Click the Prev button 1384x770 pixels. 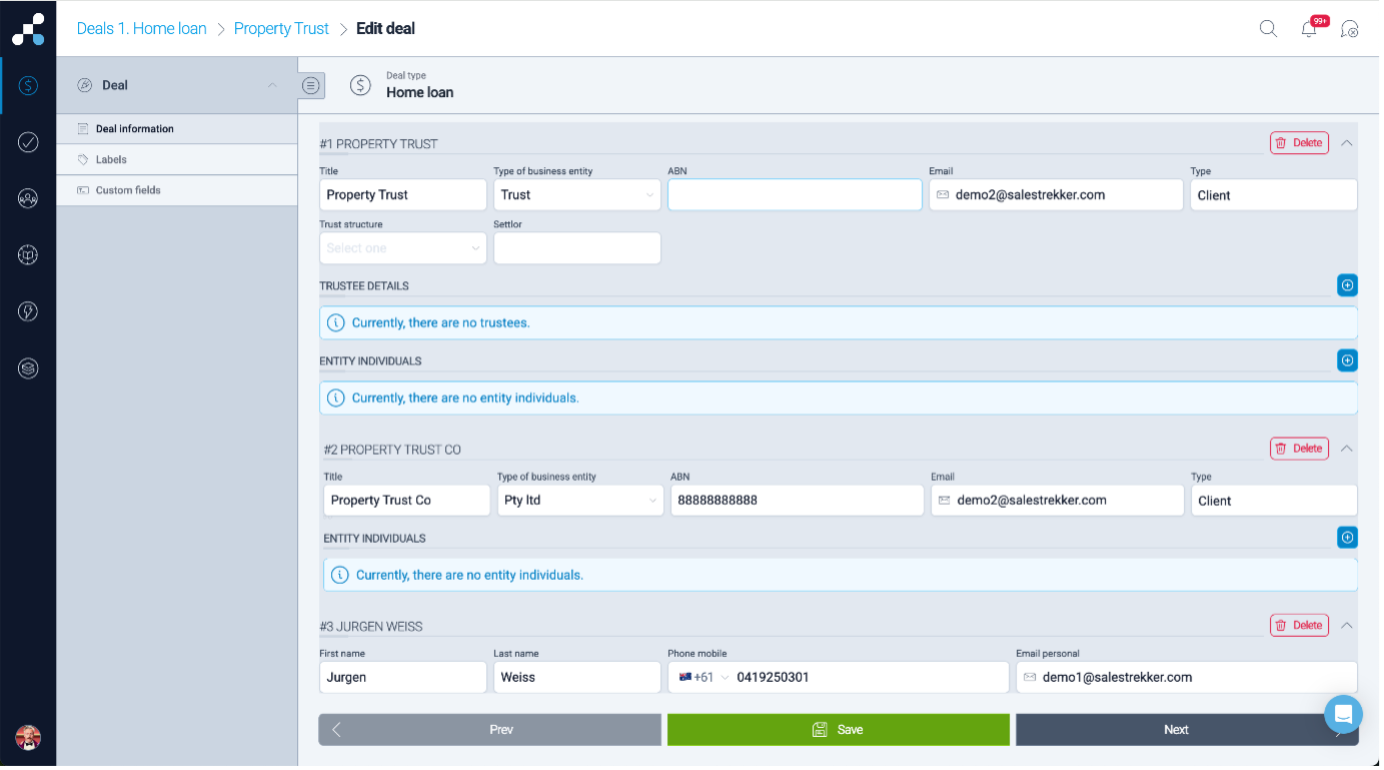(x=490, y=730)
